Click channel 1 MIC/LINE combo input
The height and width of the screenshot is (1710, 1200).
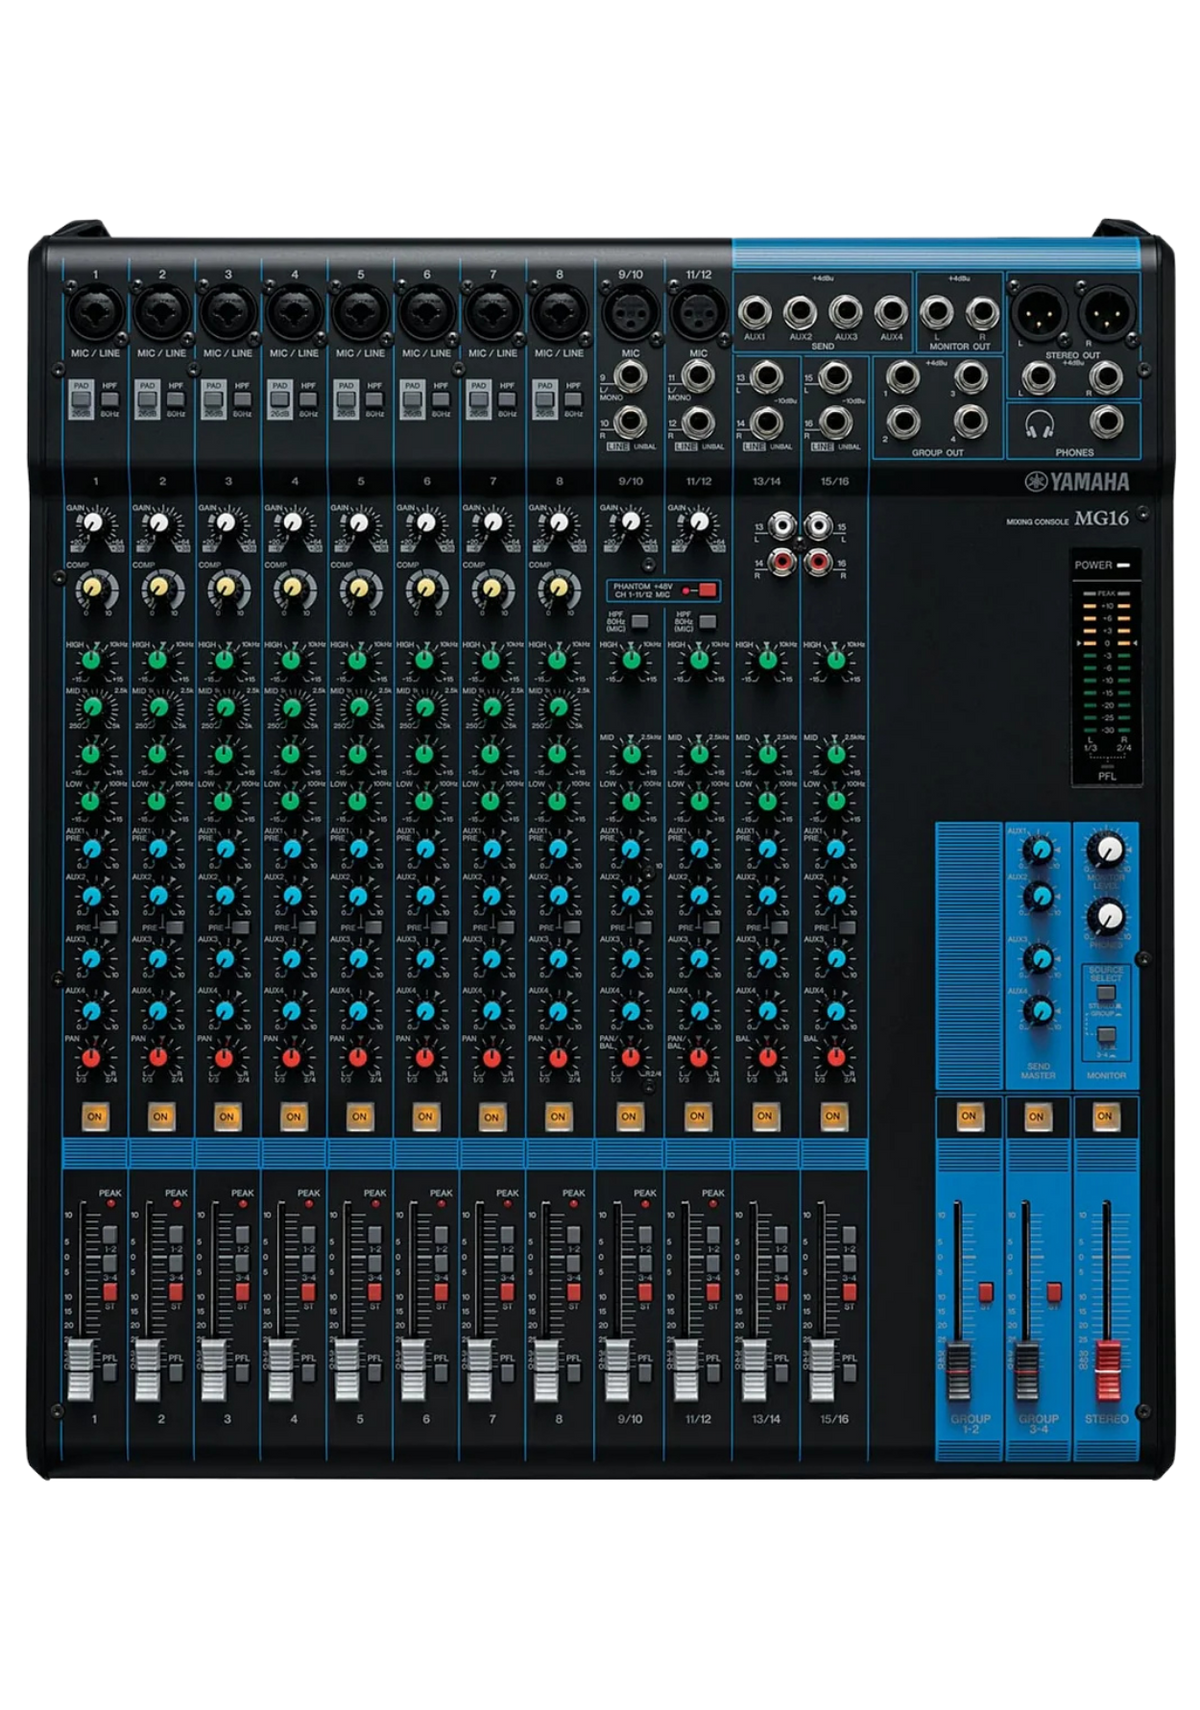(x=95, y=312)
